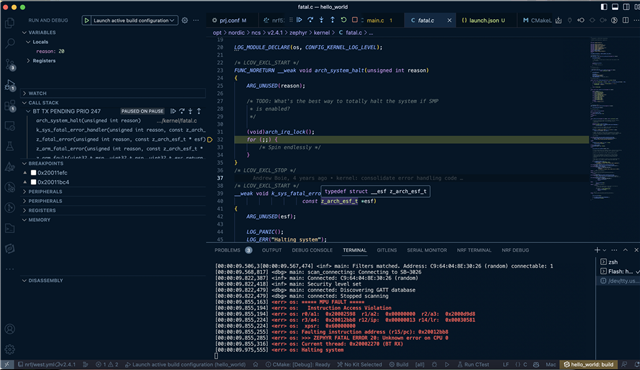Open launch.json via gear icon
Screen dimensions: 640x370
[x=184, y=20]
